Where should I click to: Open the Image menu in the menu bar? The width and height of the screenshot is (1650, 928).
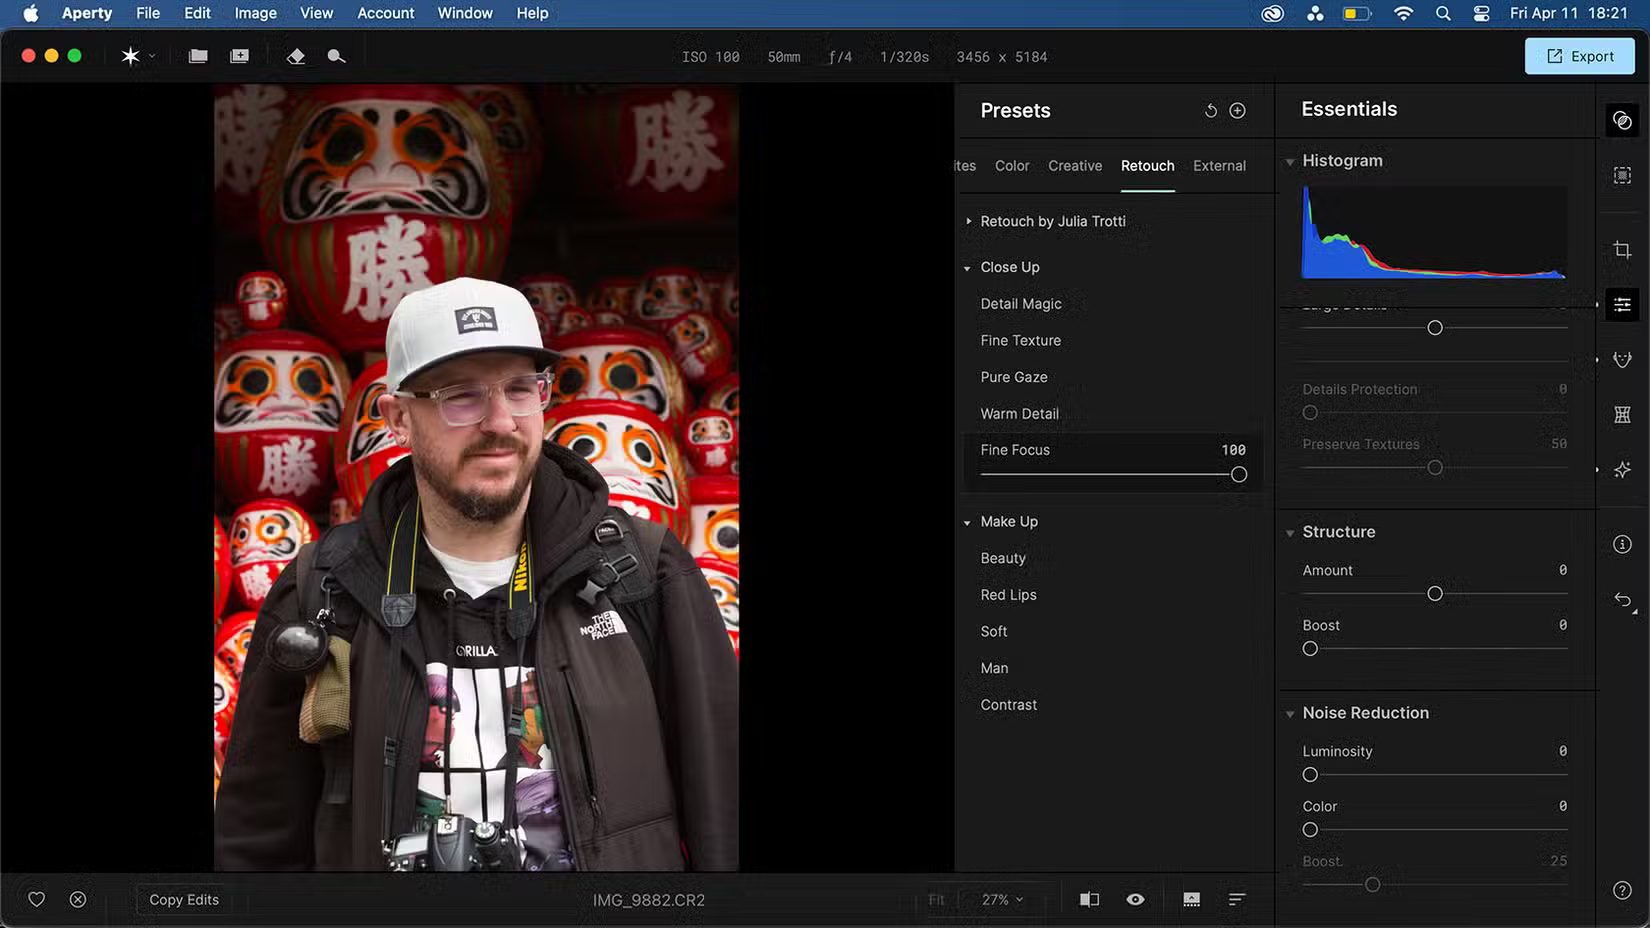point(255,13)
